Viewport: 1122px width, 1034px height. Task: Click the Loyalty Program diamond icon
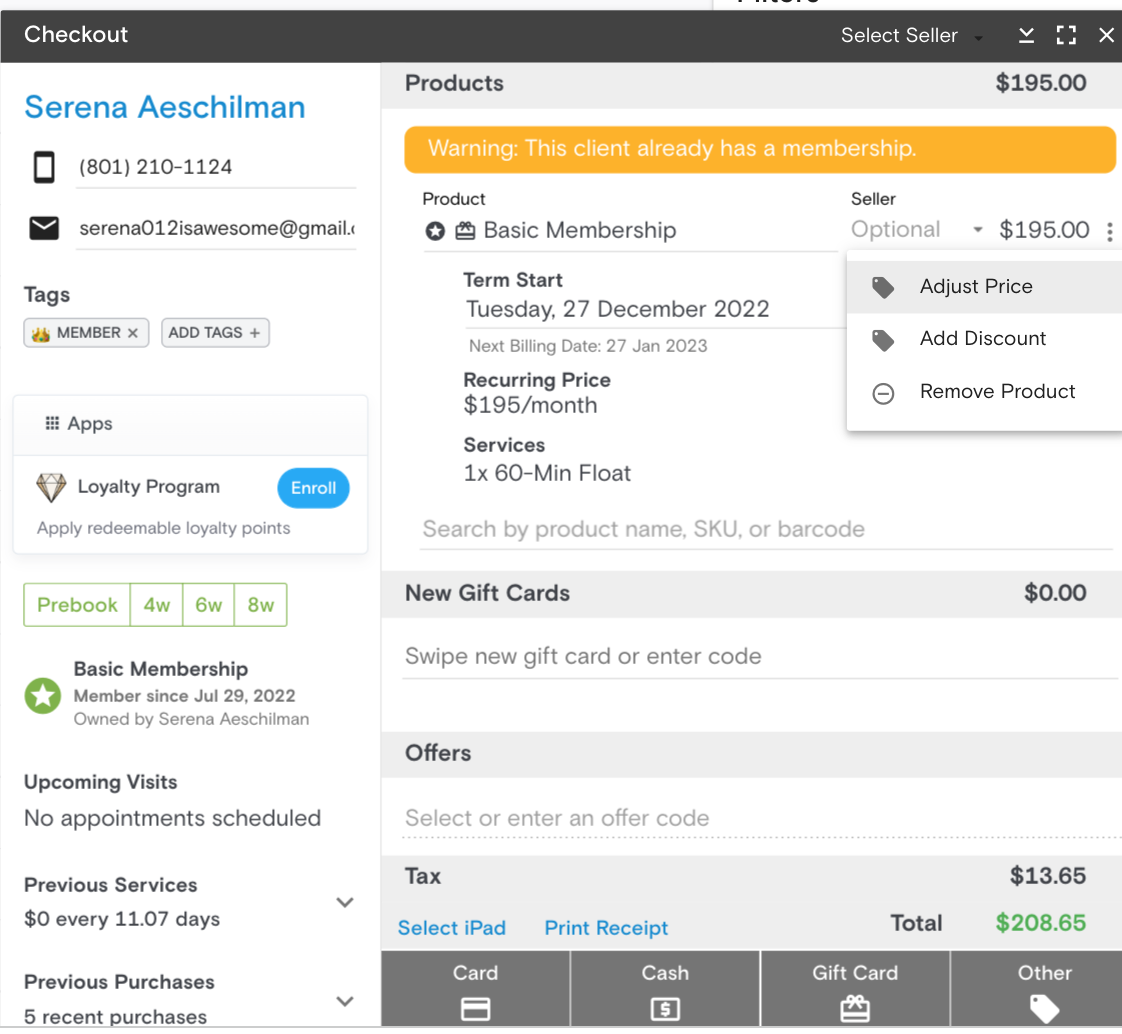pyautogui.click(x=51, y=488)
